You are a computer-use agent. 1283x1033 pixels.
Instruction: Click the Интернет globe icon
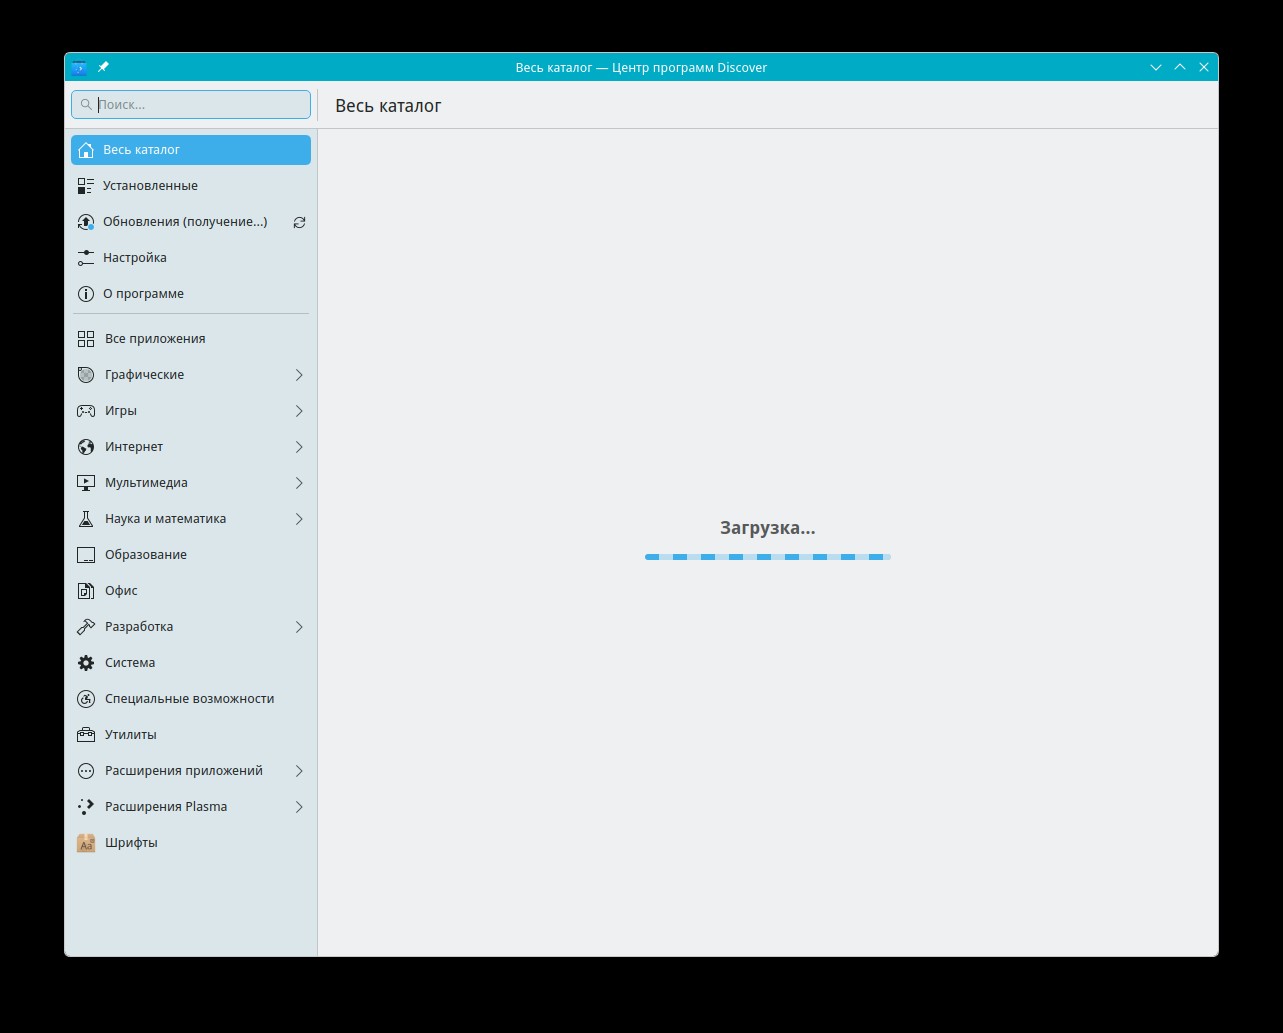click(86, 447)
